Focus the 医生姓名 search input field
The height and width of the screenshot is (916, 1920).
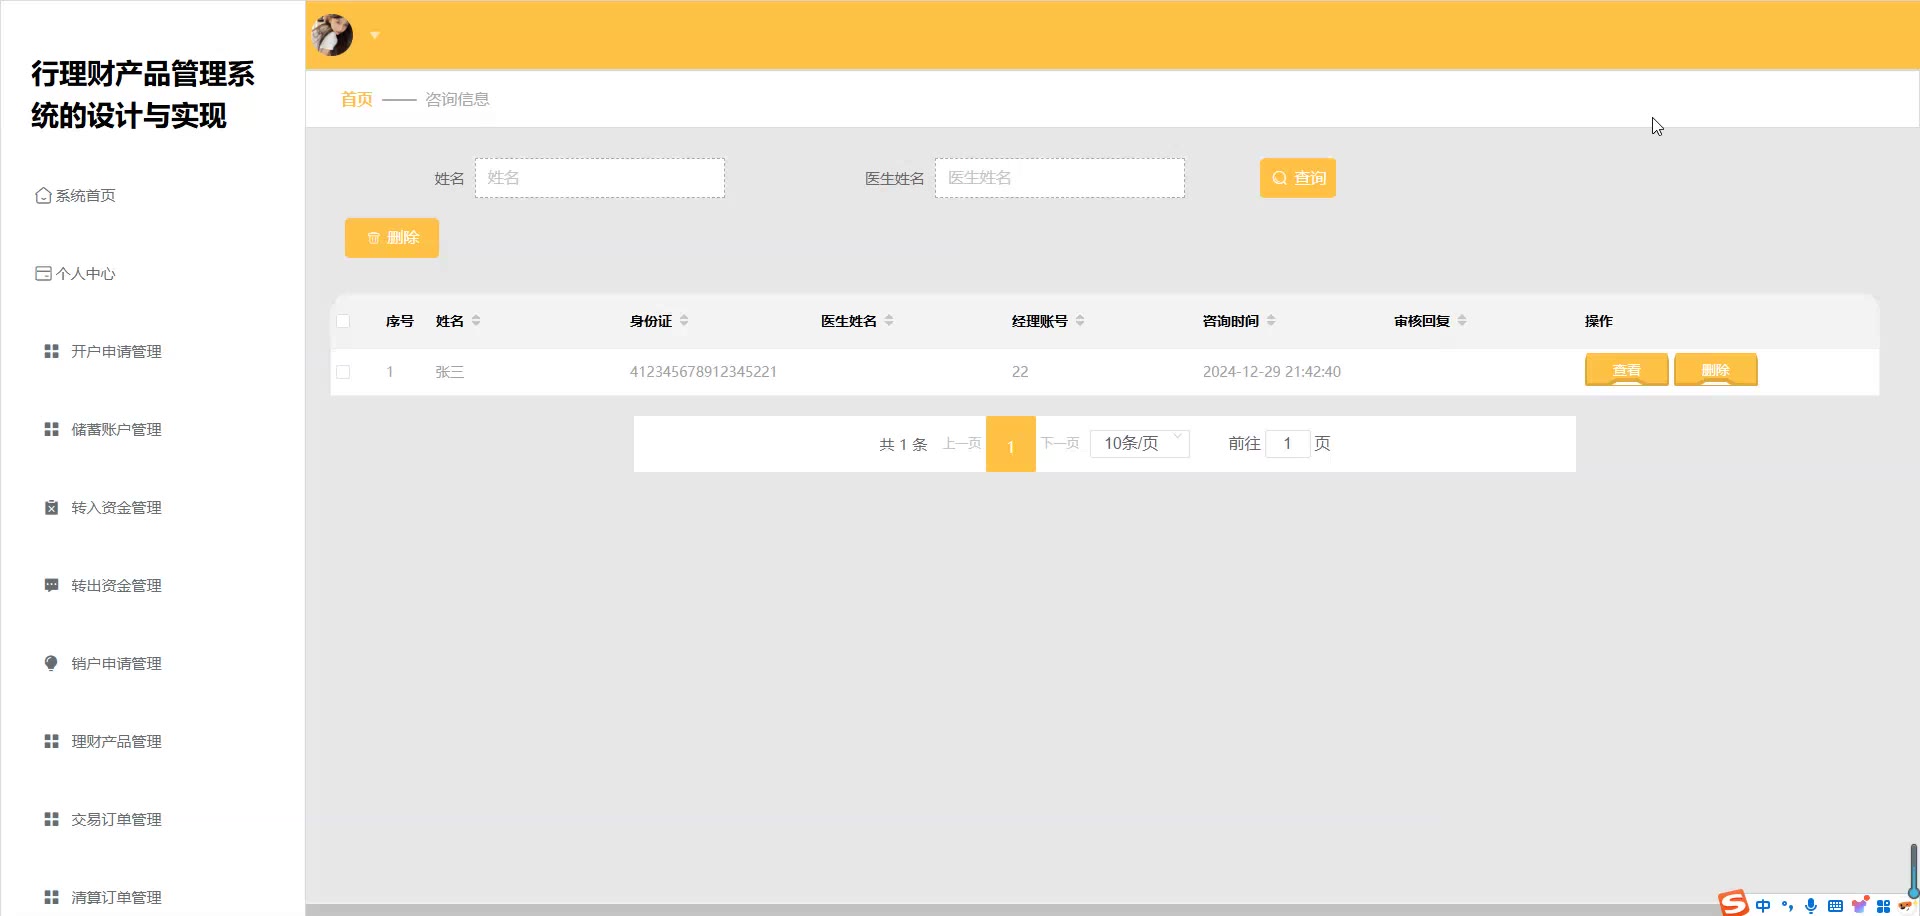(1059, 178)
